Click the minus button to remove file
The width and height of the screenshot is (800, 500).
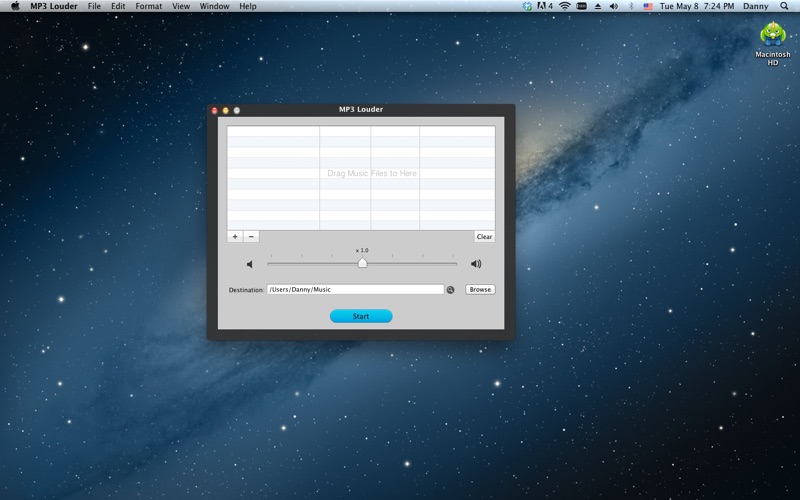(x=251, y=237)
